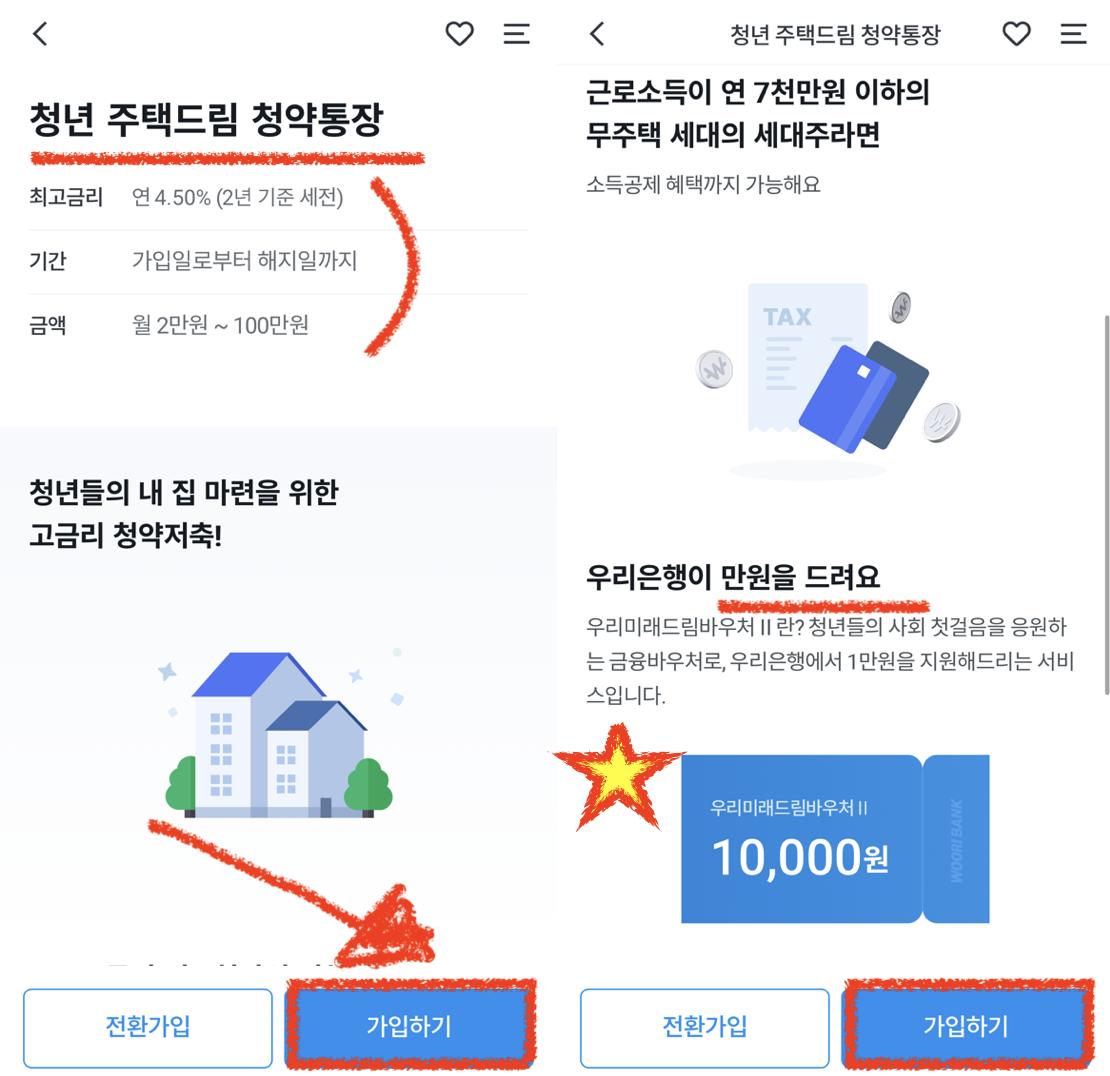1110x1076 pixels.
Task: Tap the TAX receipt and cards illustration
Action: pos(828,375)
